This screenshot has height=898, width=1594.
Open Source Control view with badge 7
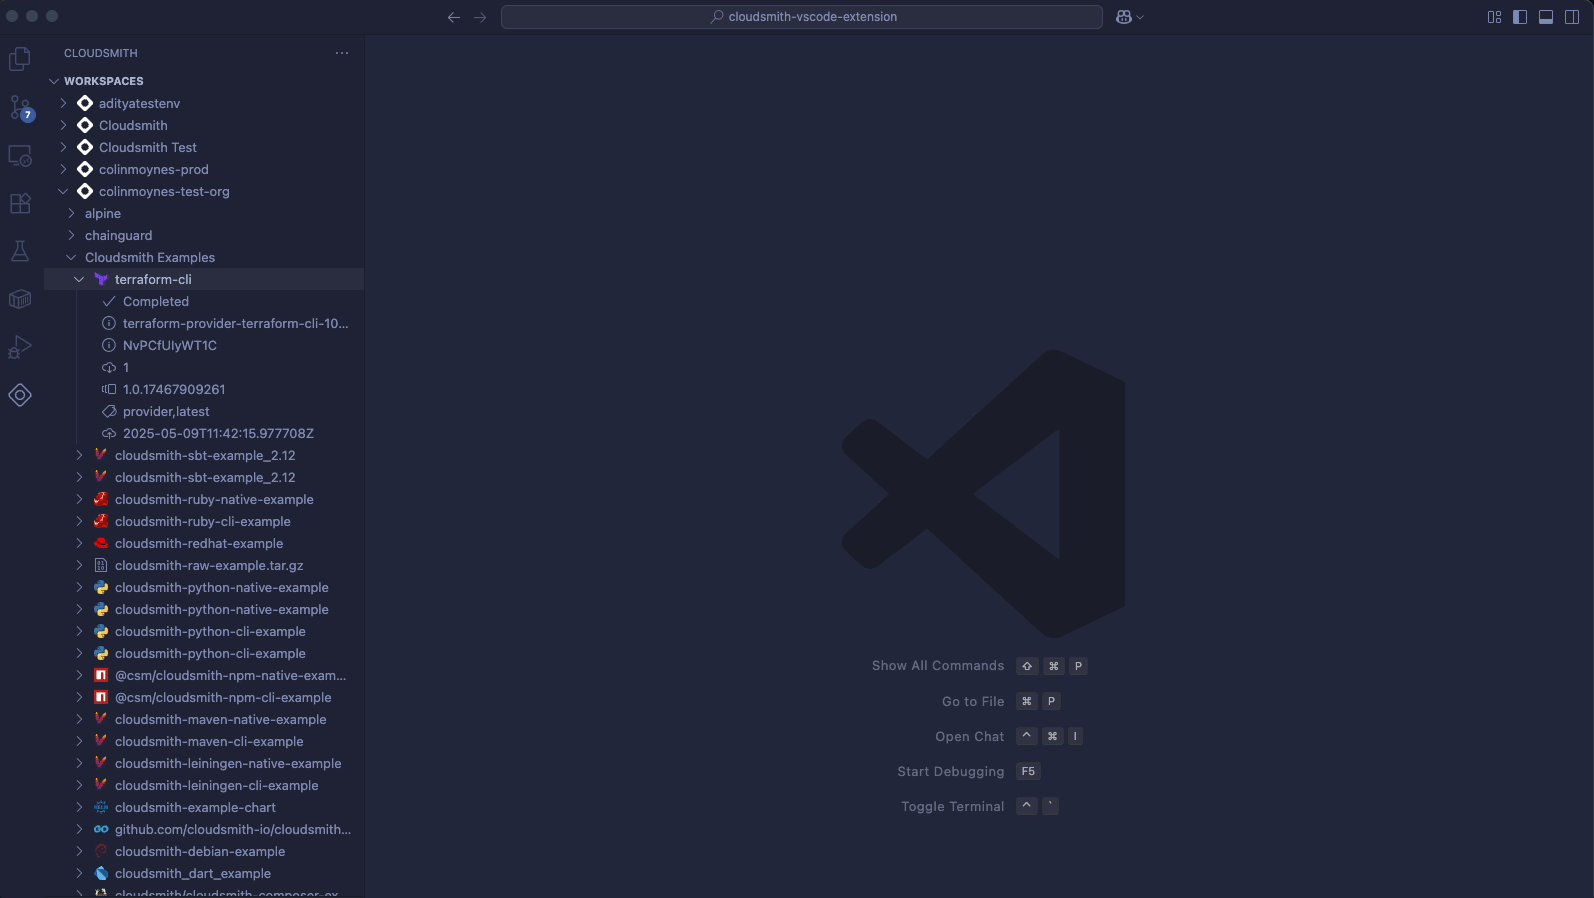point(20,108)
